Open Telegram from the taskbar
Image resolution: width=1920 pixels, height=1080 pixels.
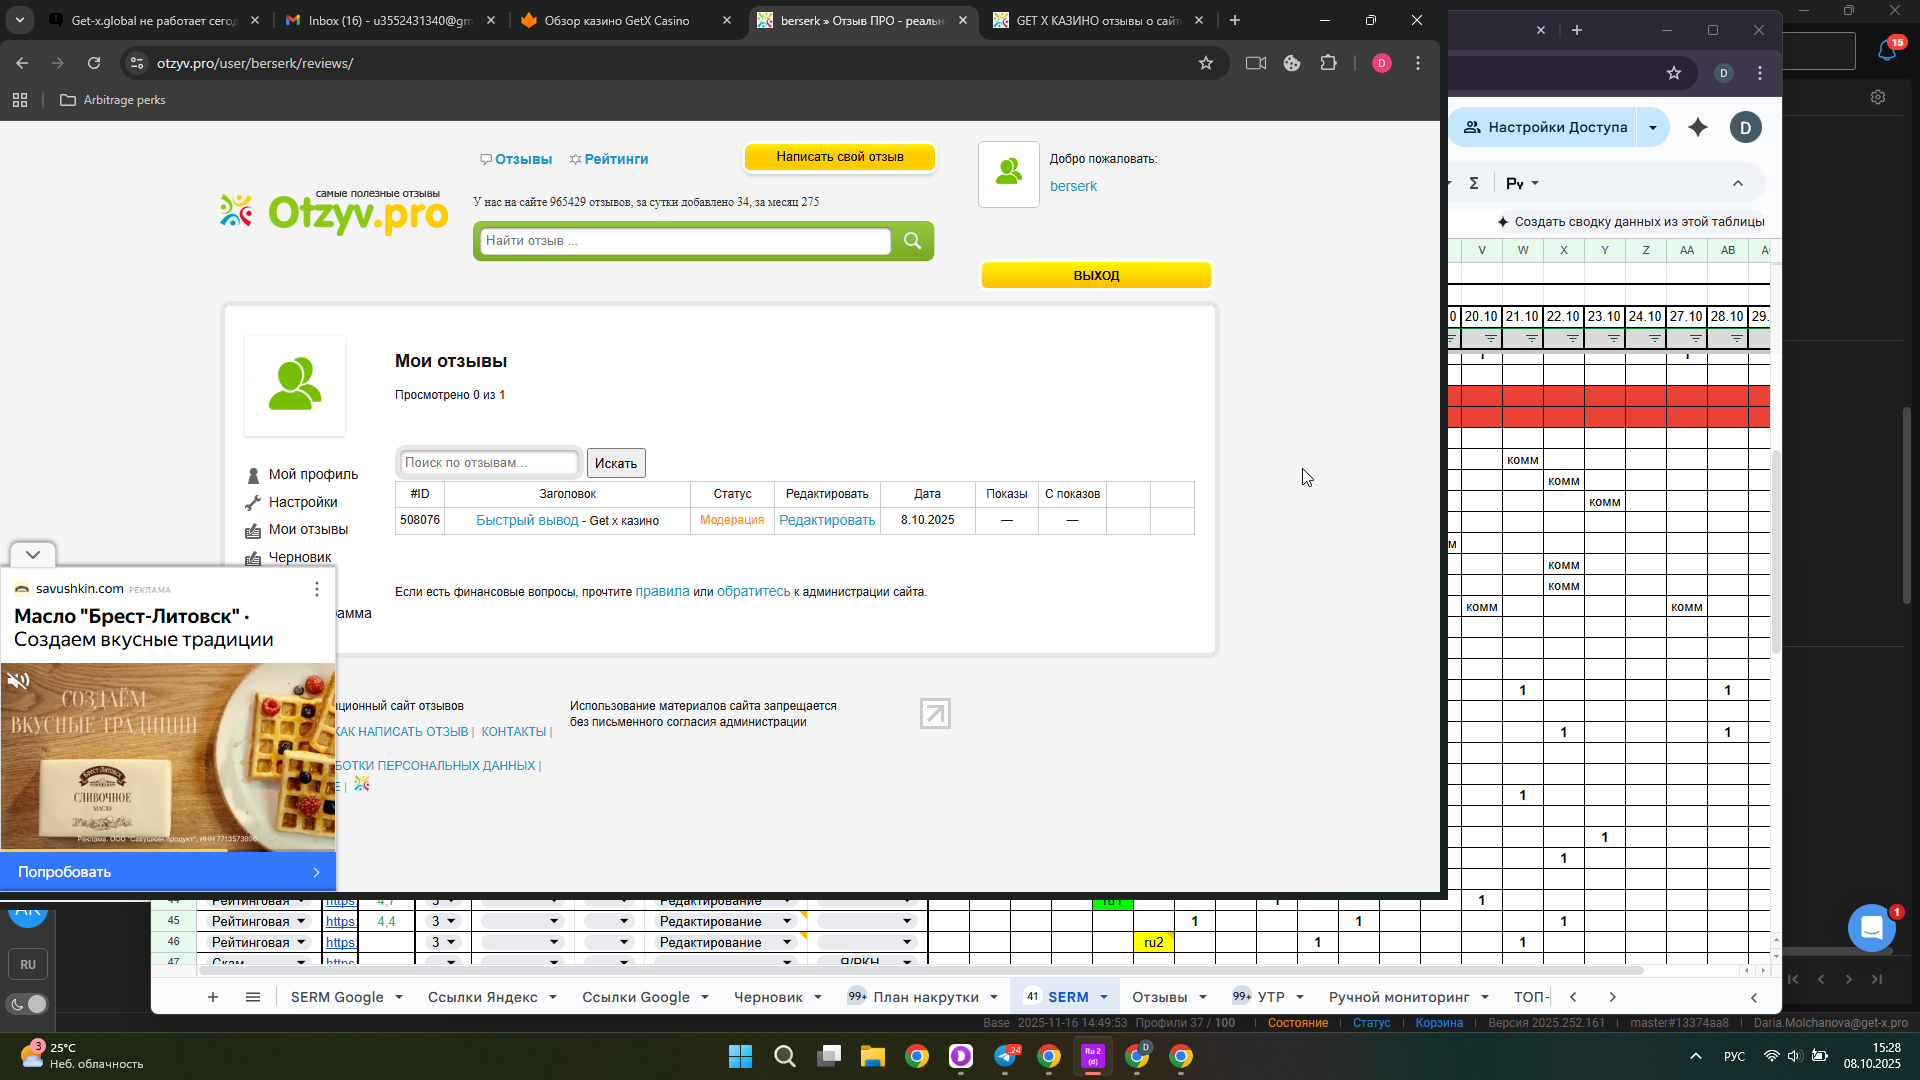(x=1005, y=1056)
